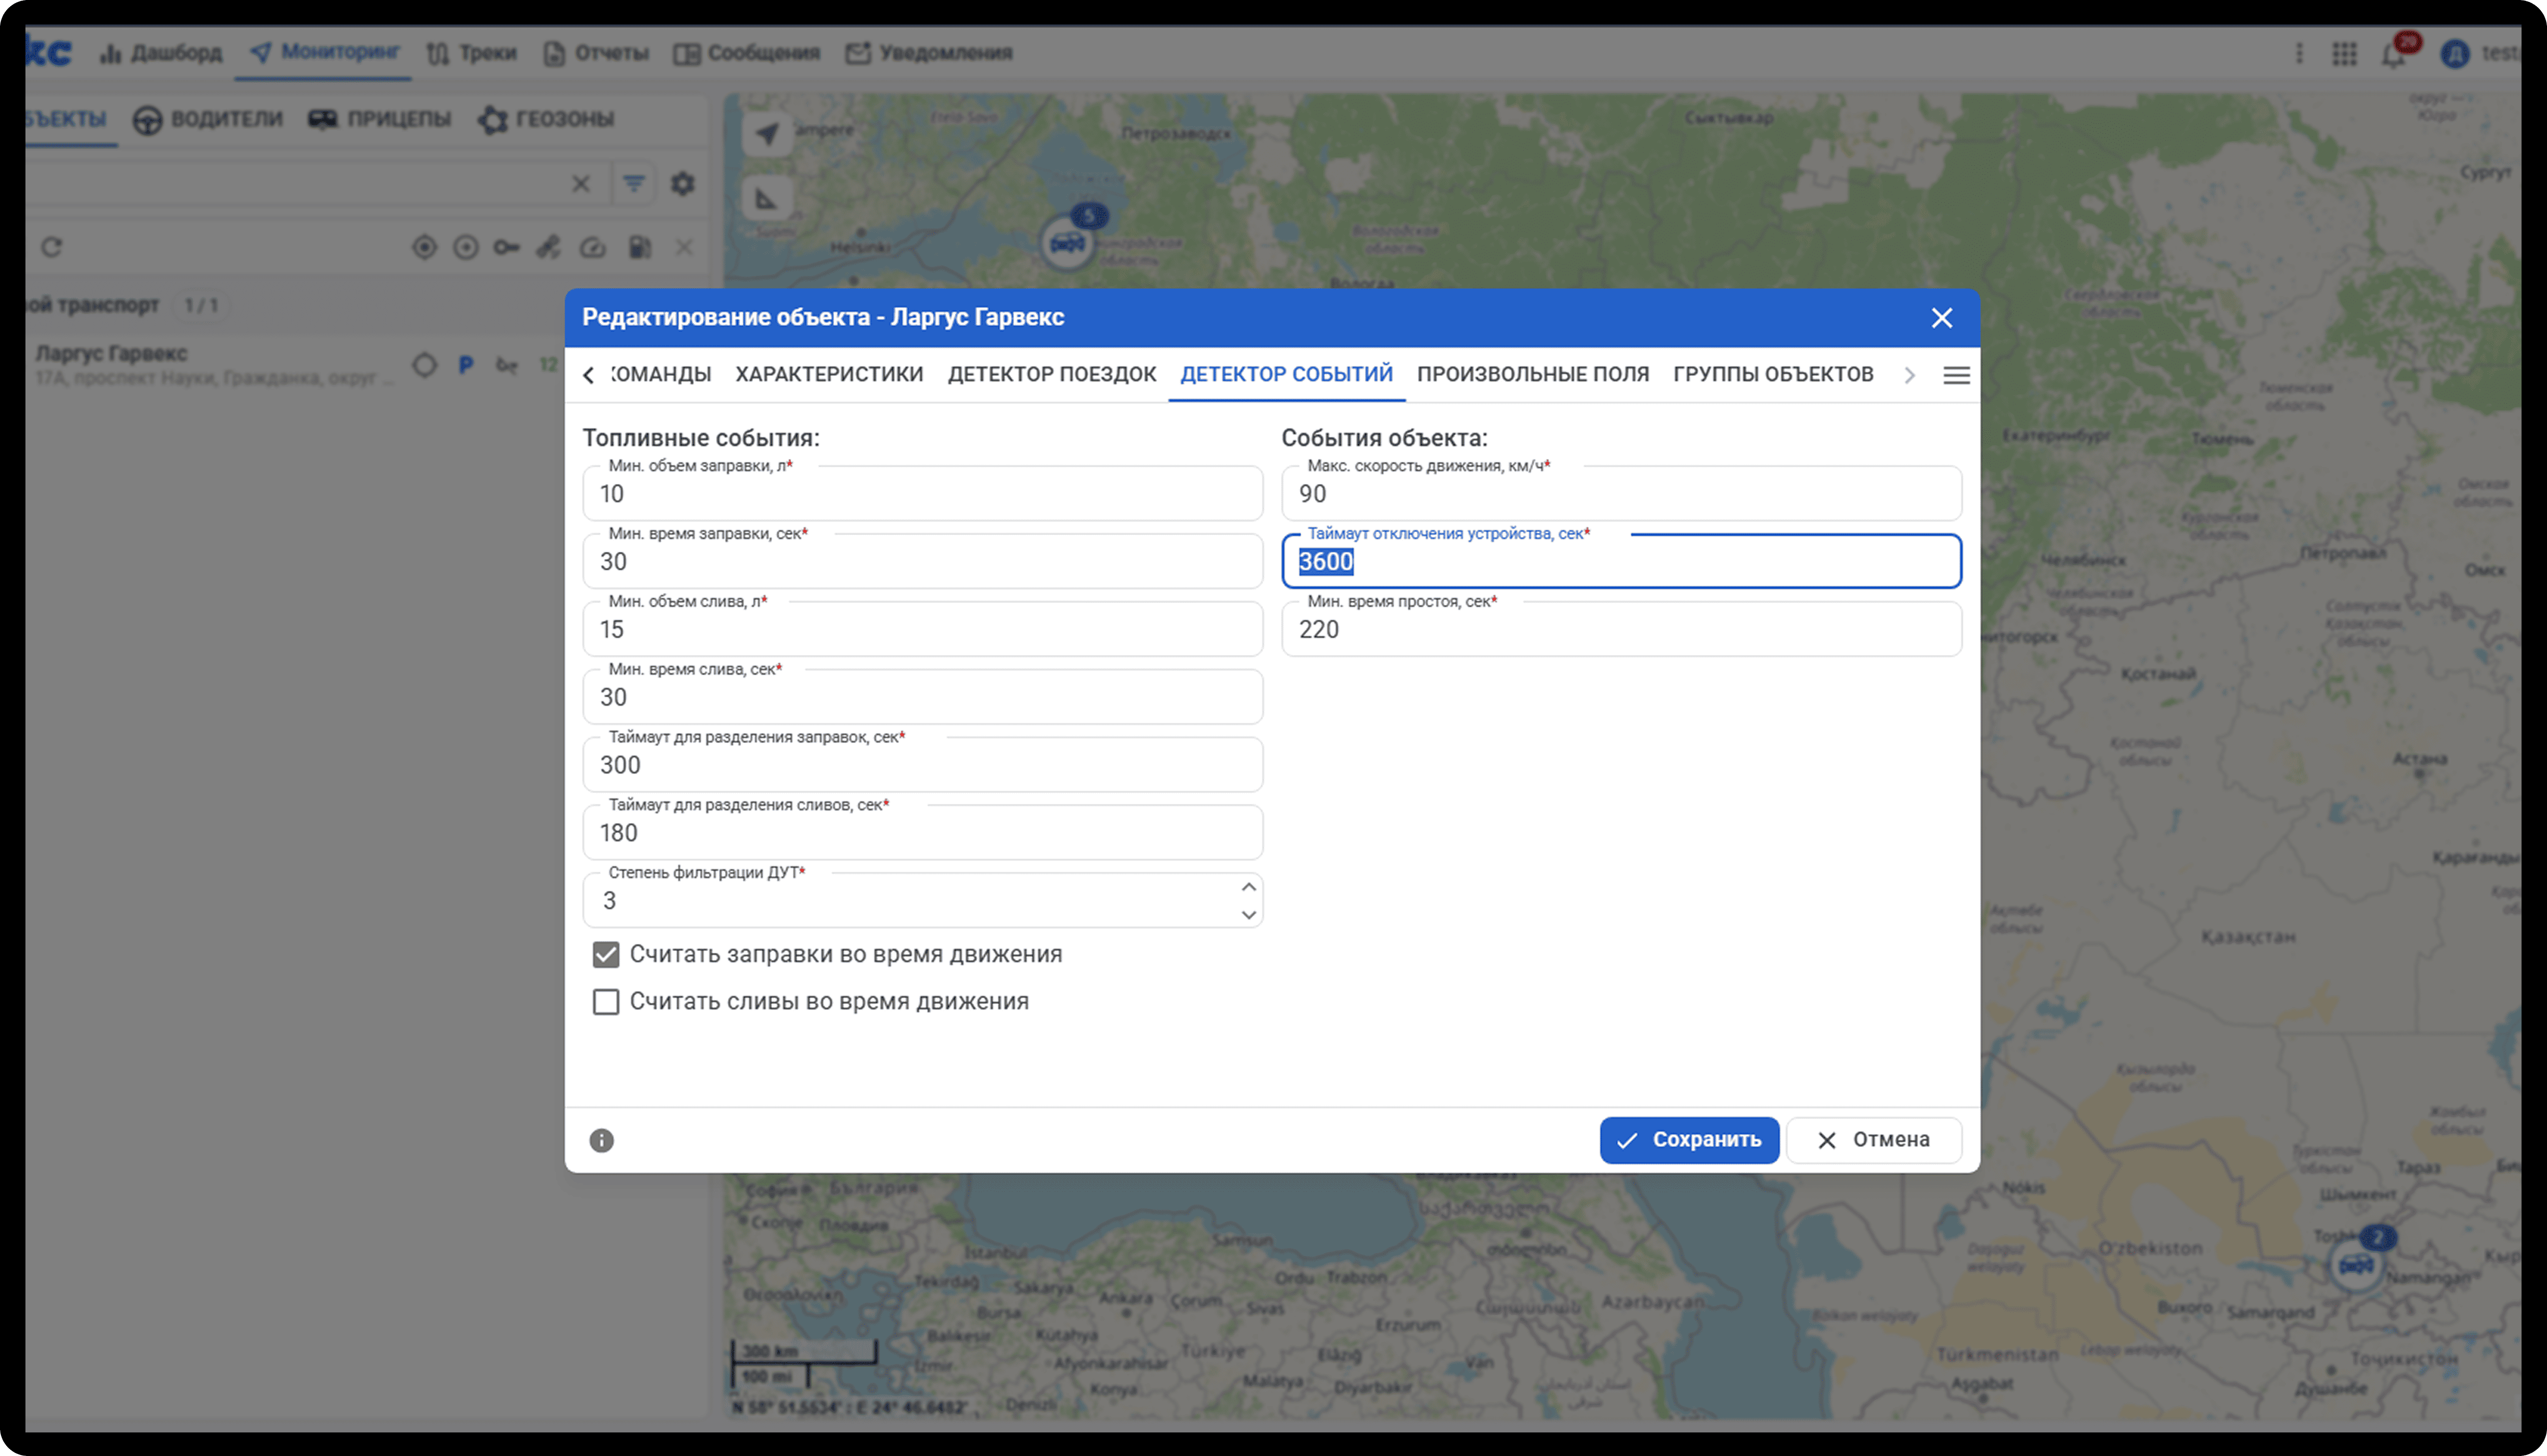
Task: Uncheck 'Считать заправки во время движения'
Action: [x=606, y=955]
